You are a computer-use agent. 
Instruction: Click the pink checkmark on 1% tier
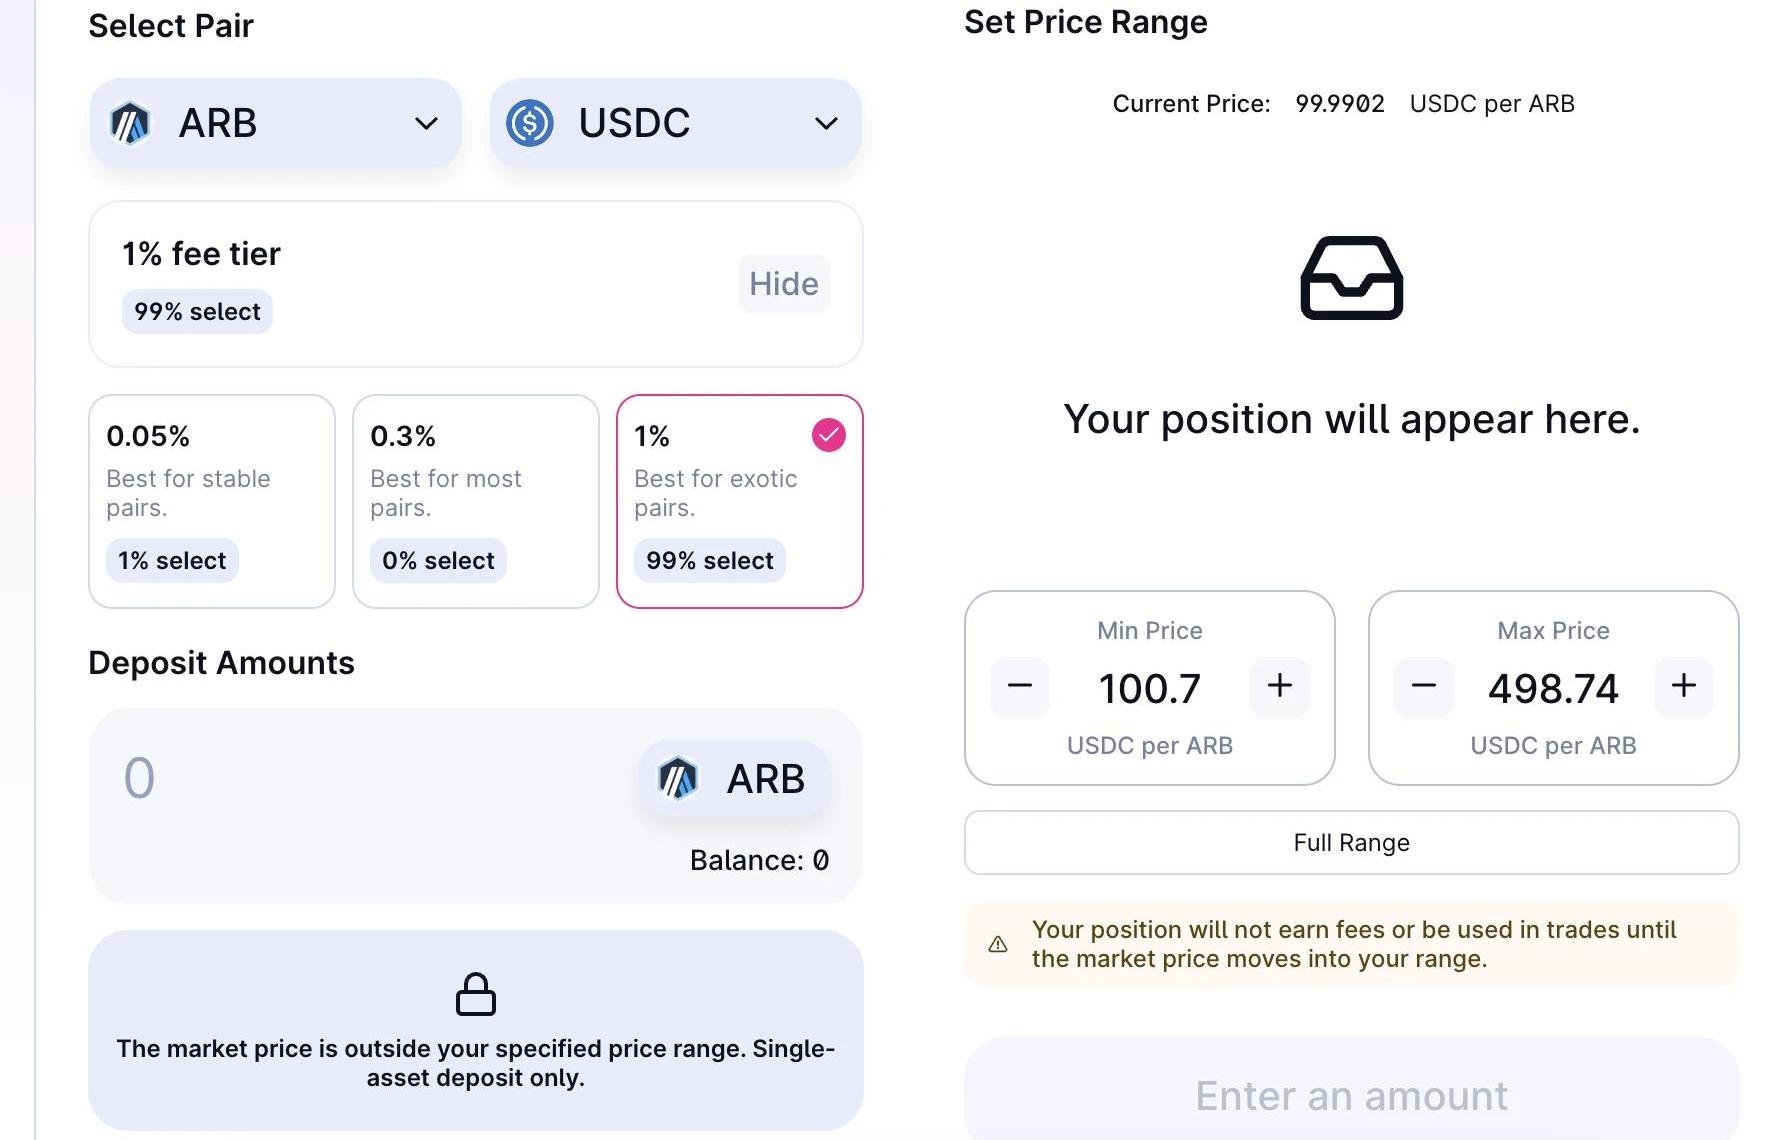click(x=829, y=435)
